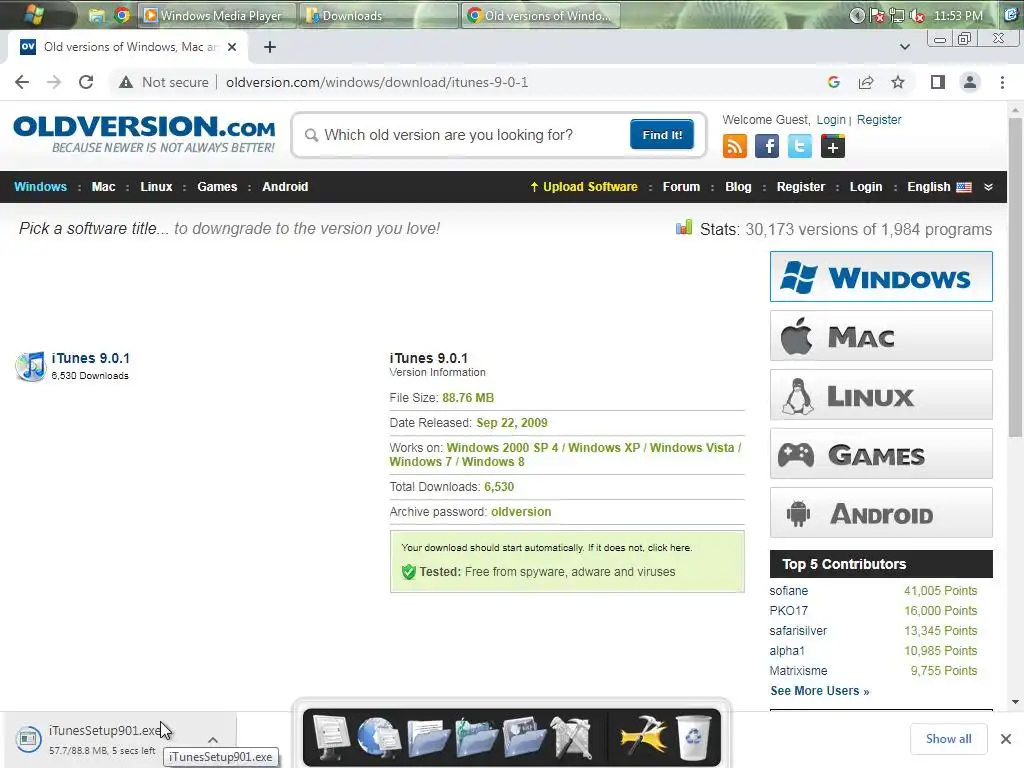The width and height of the screenshot is (1024, 768).
Task: Click the See More Users link
Action: tap(820, 691)
